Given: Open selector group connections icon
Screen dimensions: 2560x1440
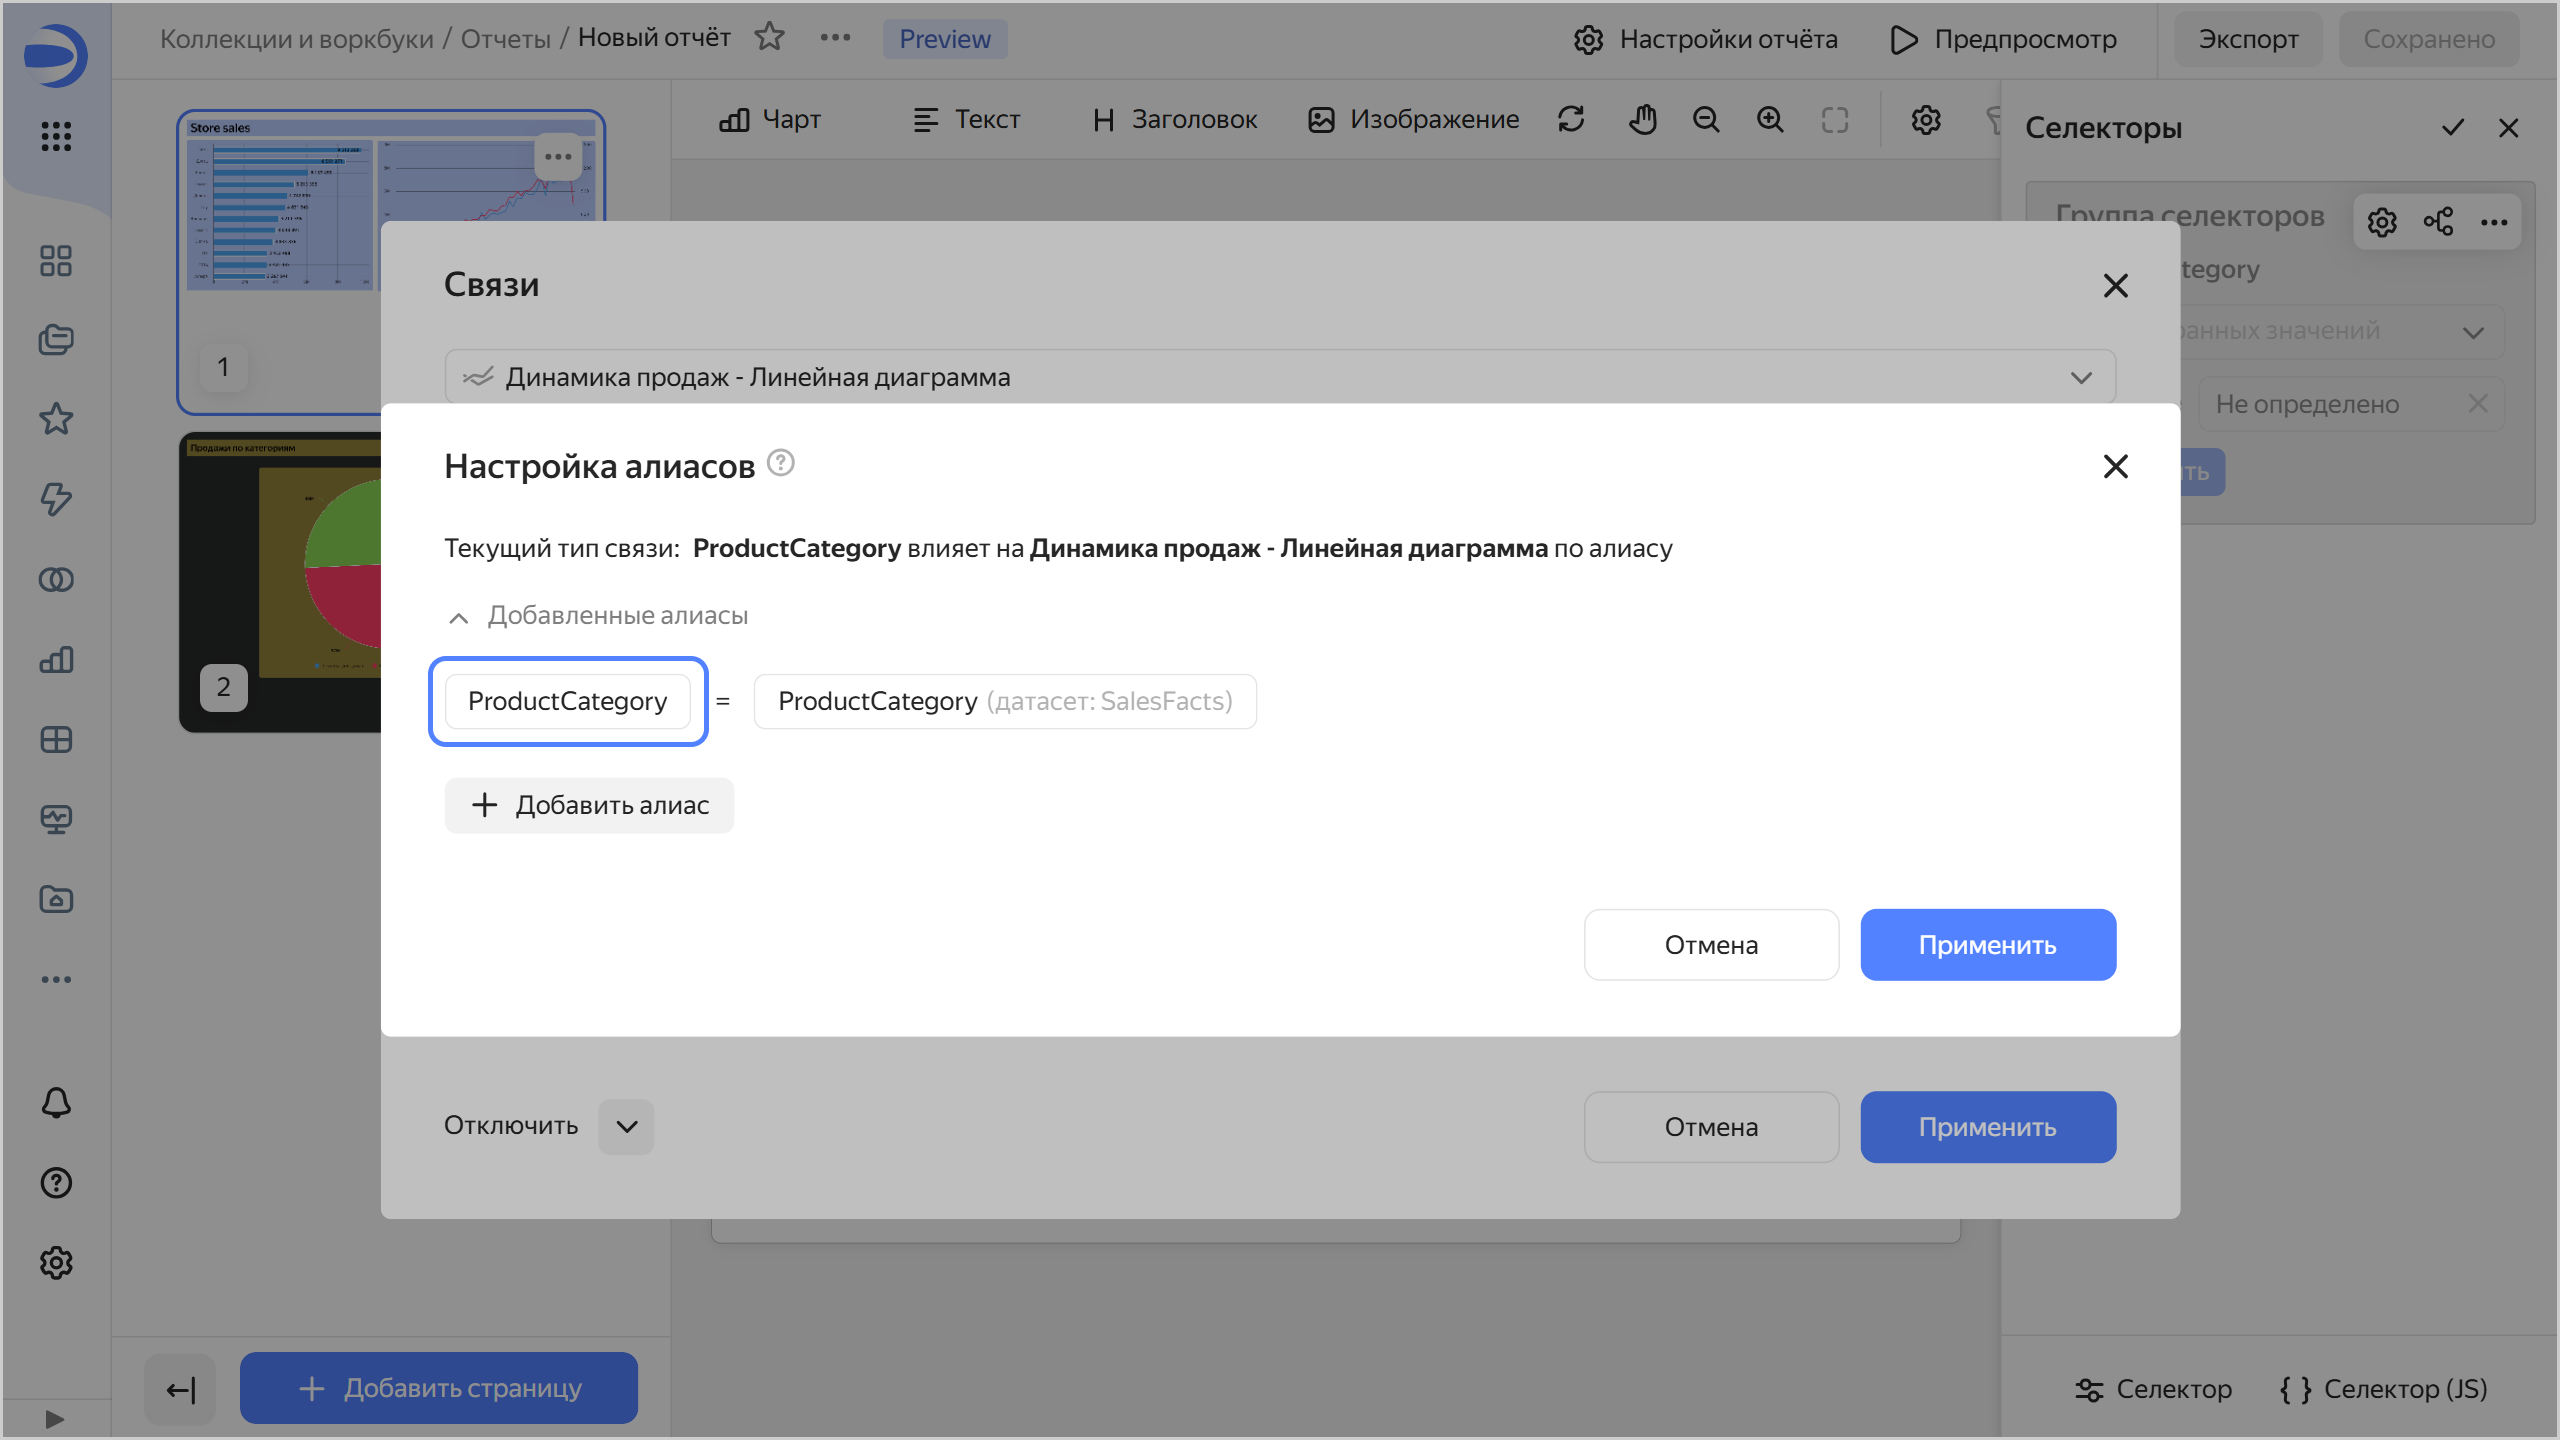Looking at the screenshot, I should pyautogui.click(x=2438, y=222).
